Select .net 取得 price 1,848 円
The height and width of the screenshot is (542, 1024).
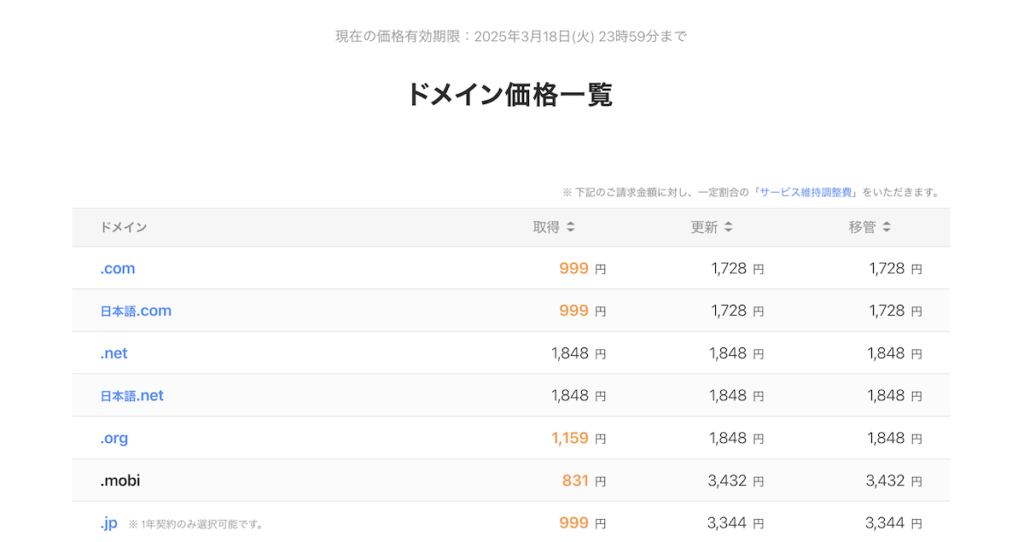[x=579, y=353]
